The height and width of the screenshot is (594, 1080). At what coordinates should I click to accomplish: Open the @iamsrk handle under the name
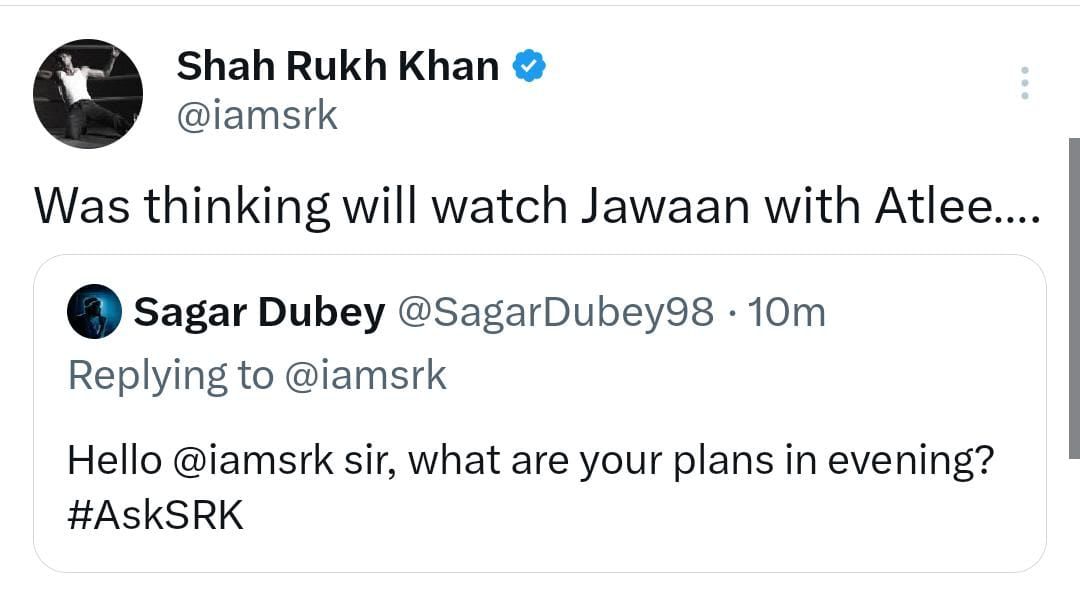257,116
